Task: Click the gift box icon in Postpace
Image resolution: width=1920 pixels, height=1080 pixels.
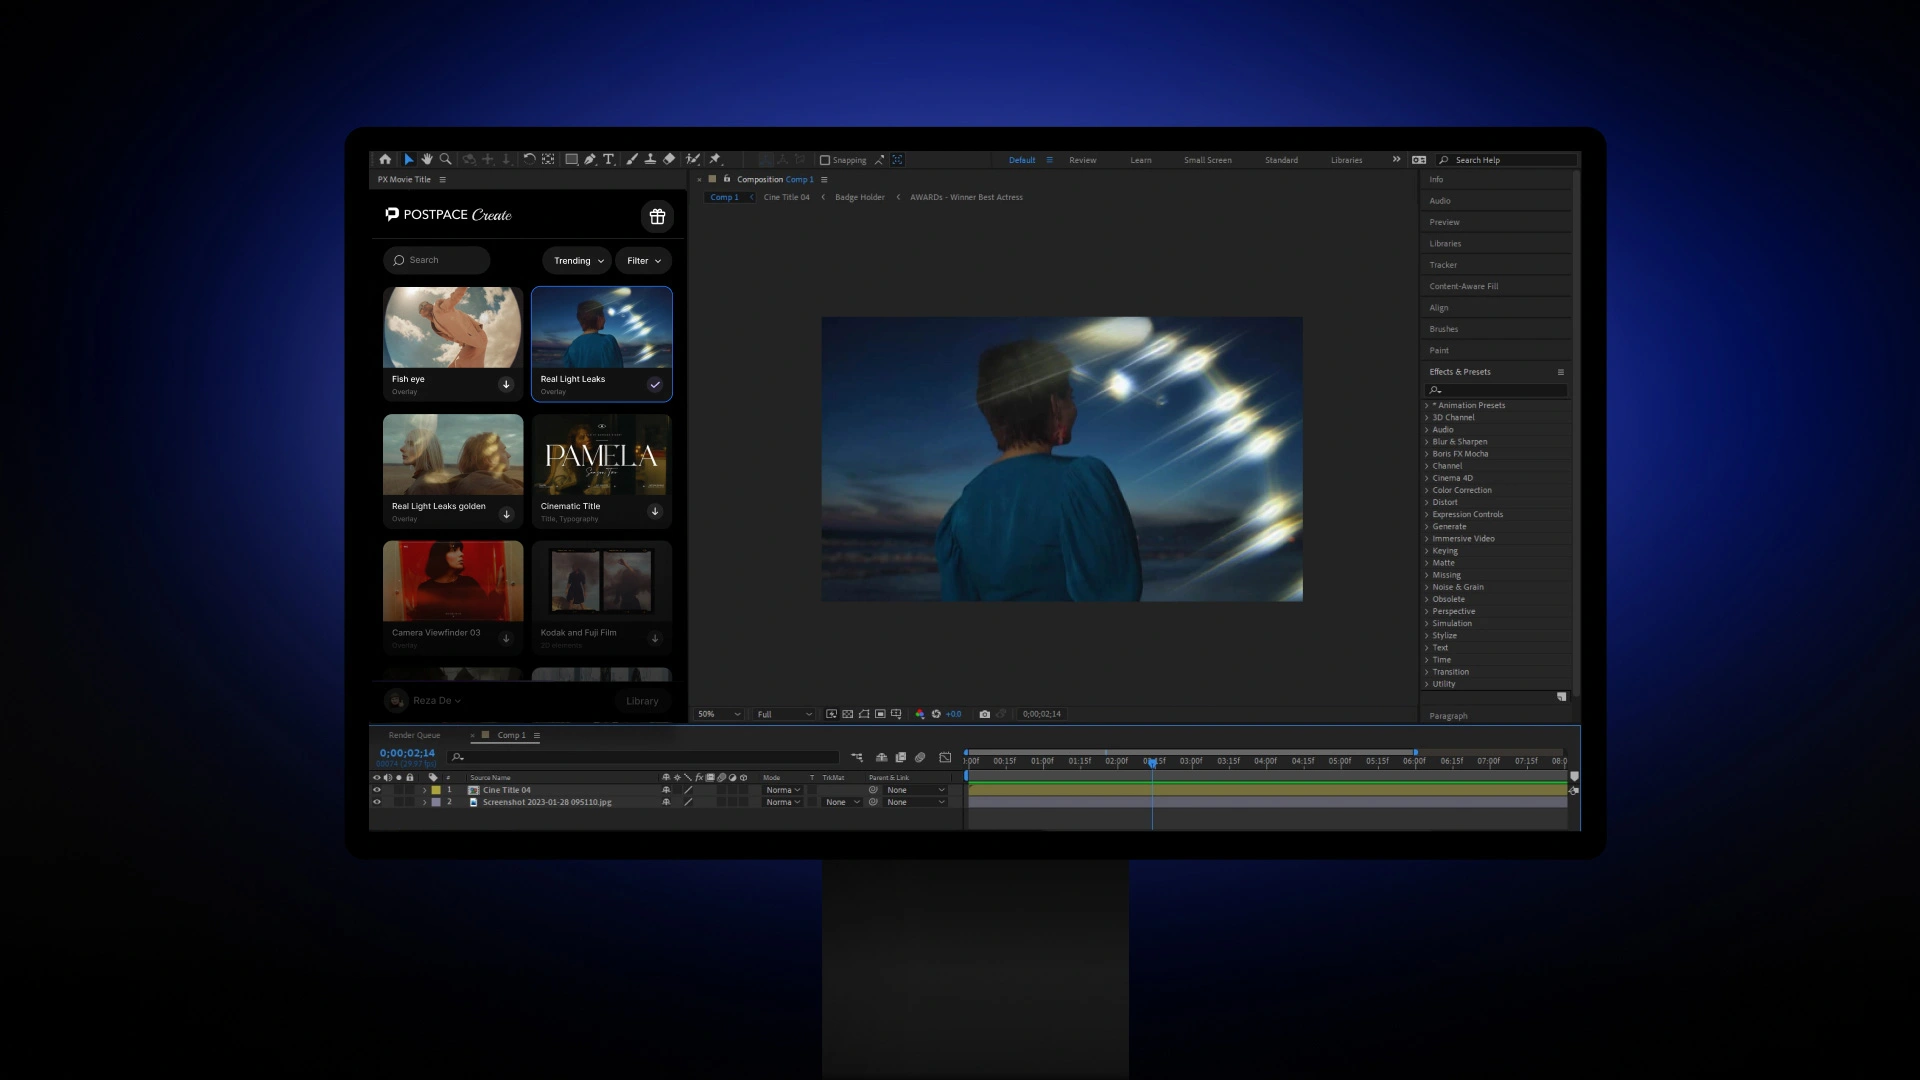Action: 657,216
